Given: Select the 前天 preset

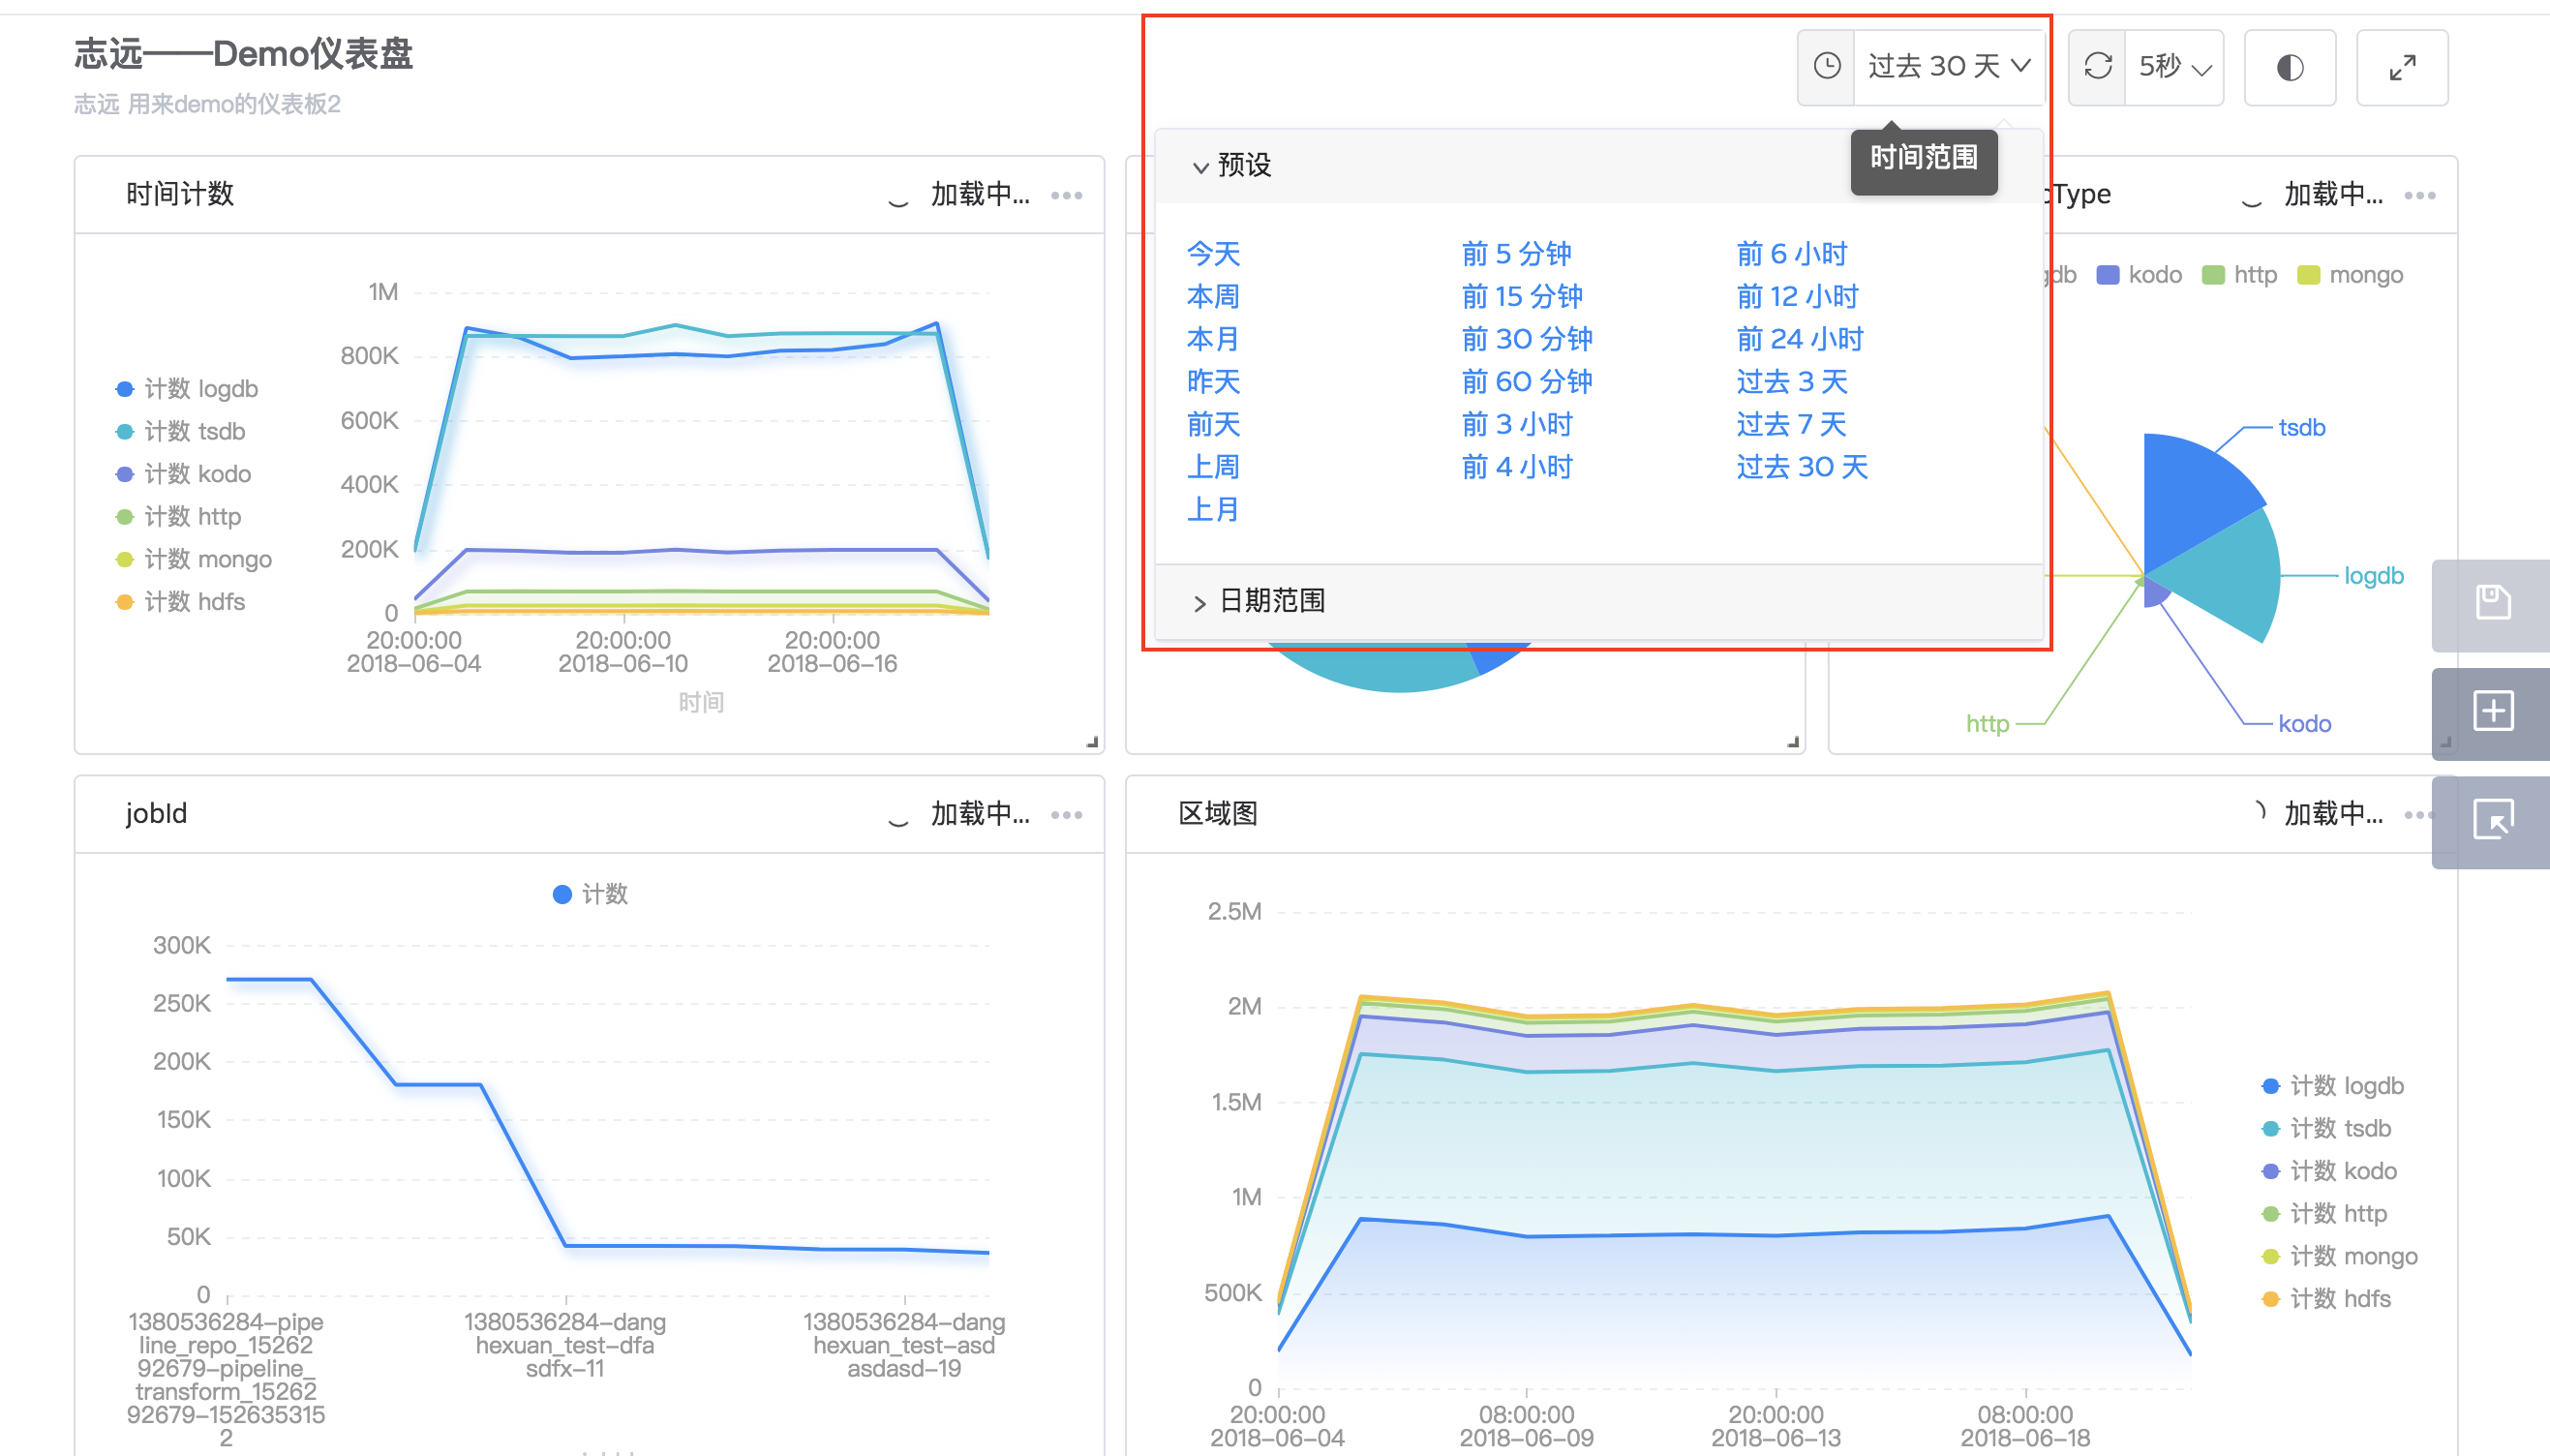Looking at the screenshot, I should point(1213,424).
